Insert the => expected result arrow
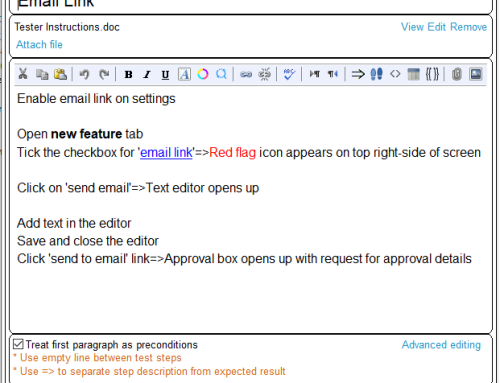This screenshot has height=383, width=500. [x=358, y=74]
